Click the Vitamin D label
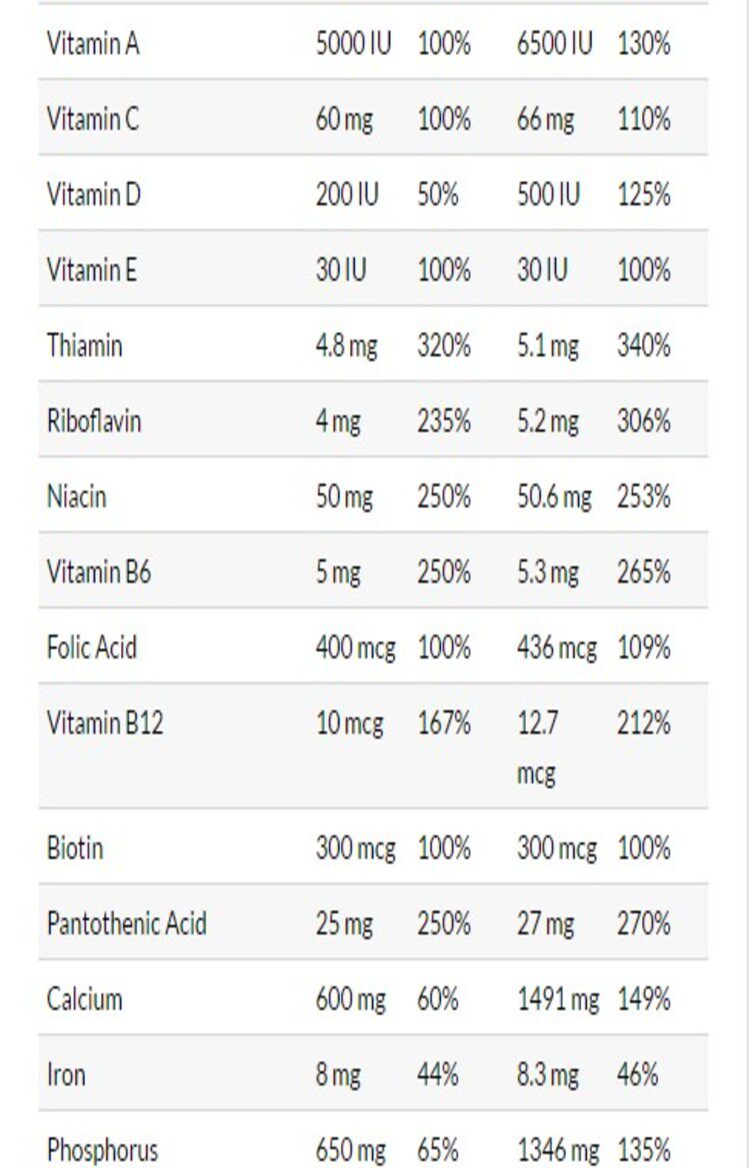The height and width of the screenshot is (1168, 750). click(x=94, y=195)
